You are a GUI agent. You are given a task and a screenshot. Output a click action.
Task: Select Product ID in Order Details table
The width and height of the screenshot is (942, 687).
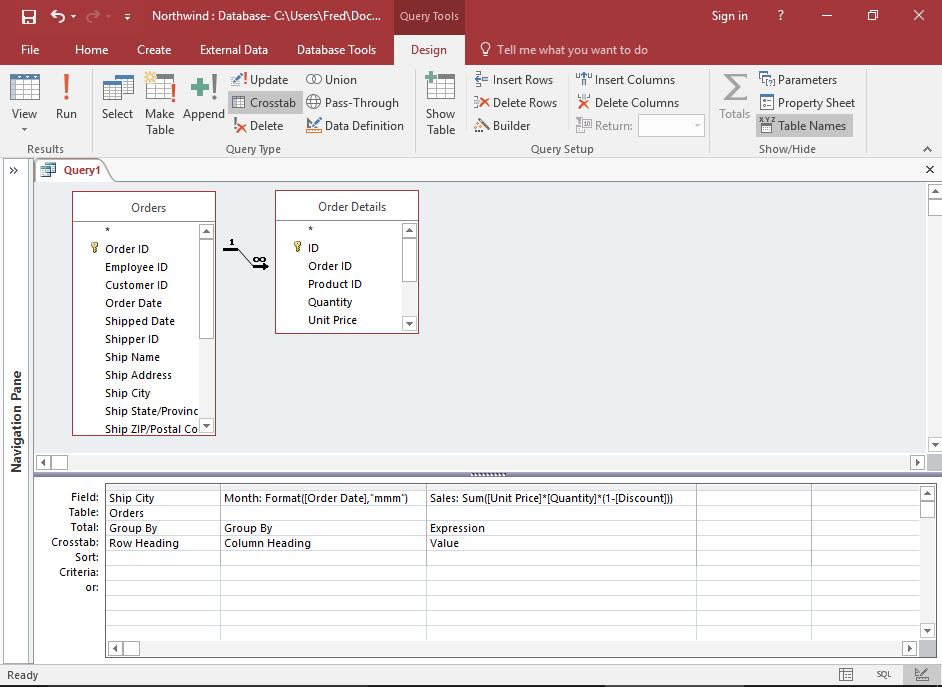(x=335, y=283)
